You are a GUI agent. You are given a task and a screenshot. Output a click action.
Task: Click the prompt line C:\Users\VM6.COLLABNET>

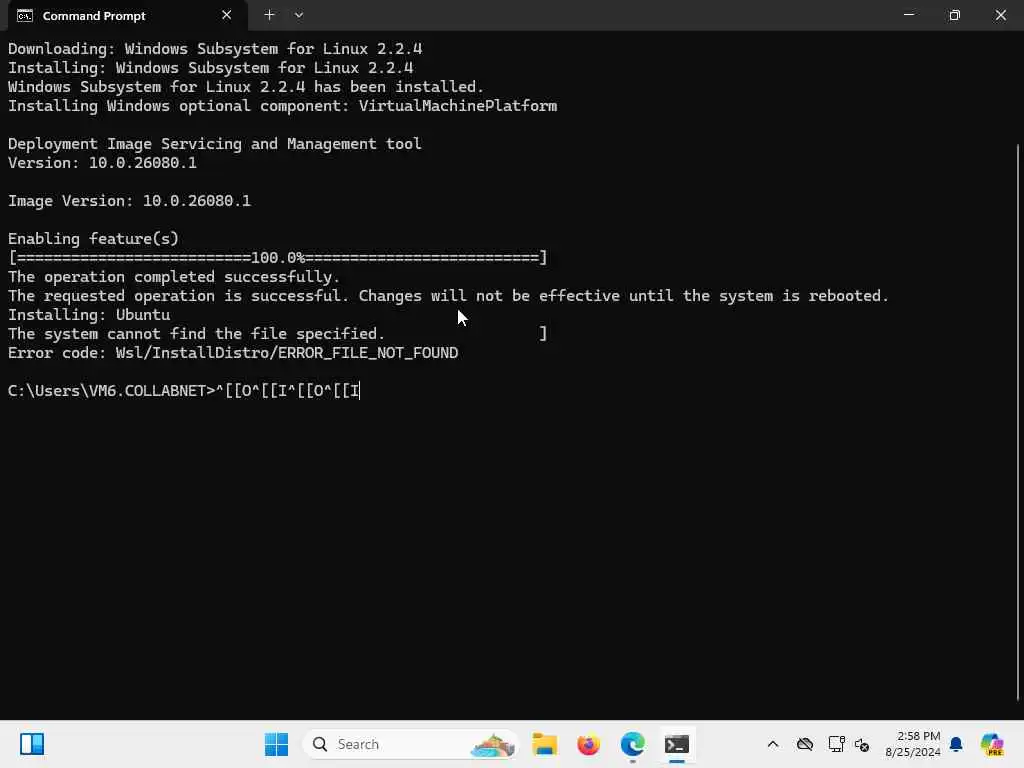pyautogui.click(x=111, y=391)
